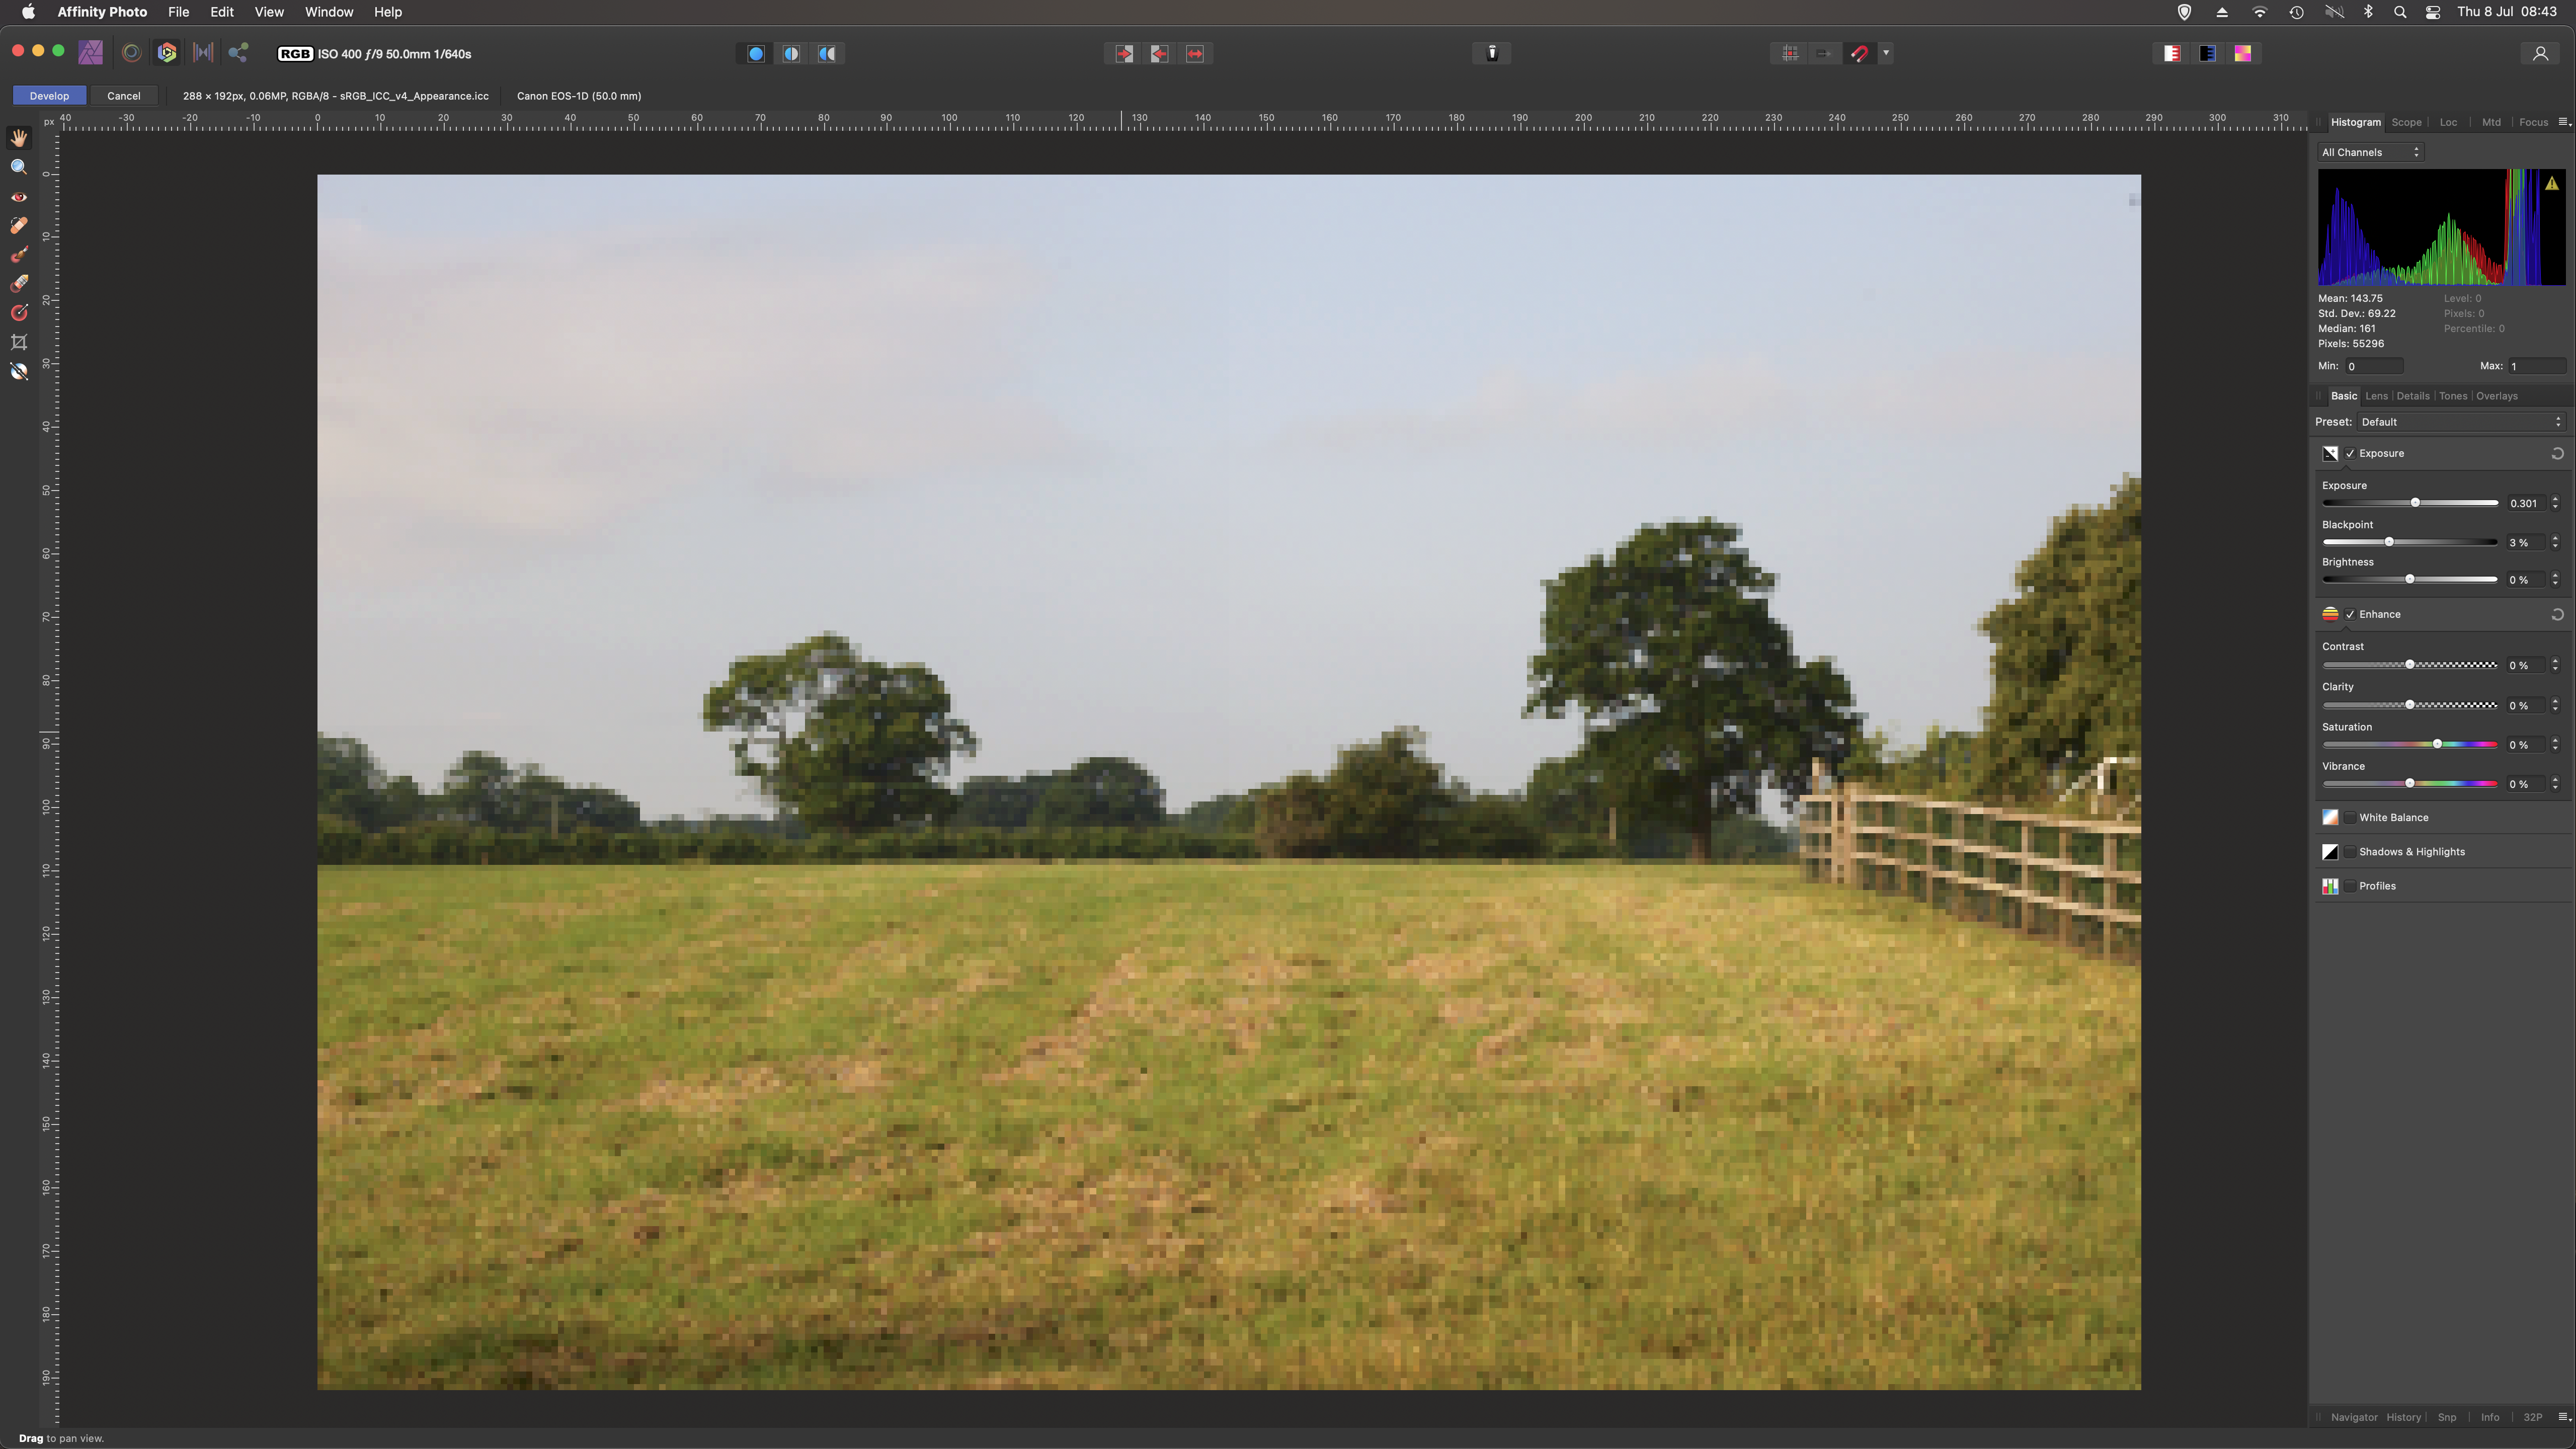The image size is (2576, 1449).
Task: Reset the Enhance section
Action: [2557, 615]
